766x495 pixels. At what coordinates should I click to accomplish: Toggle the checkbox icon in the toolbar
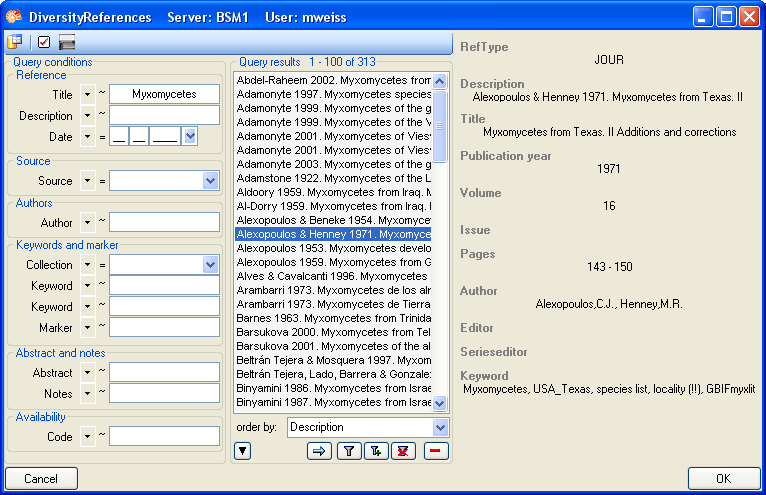43,42
